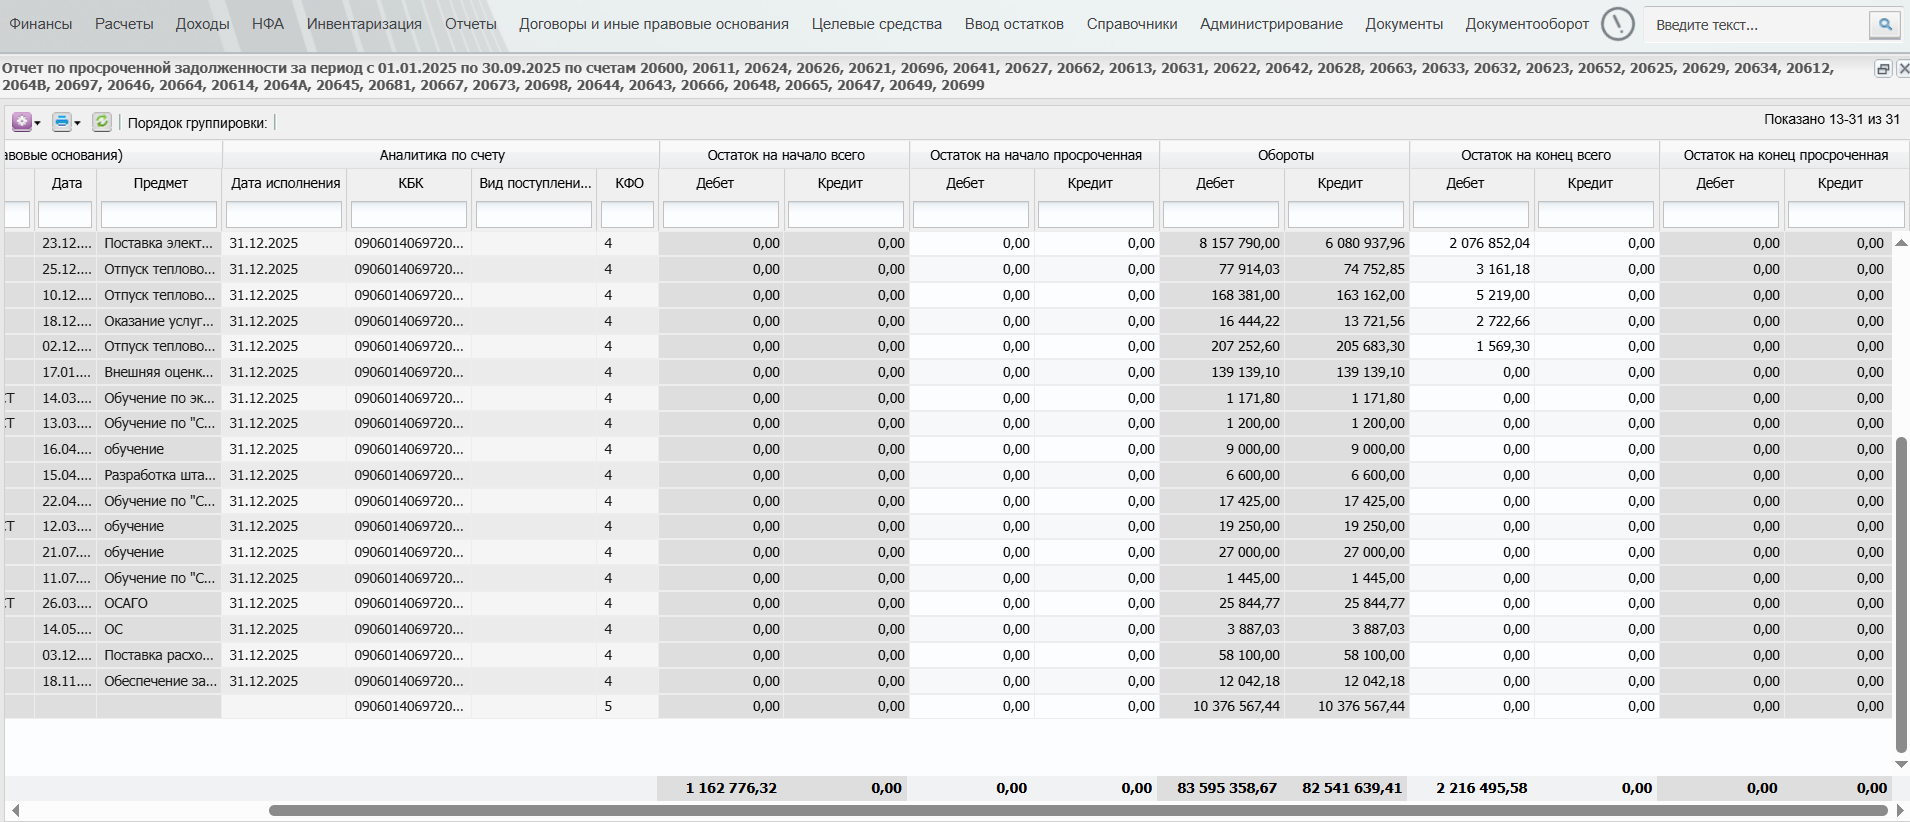
Task: Open the Отчеты menu
Action: point(471,24)
